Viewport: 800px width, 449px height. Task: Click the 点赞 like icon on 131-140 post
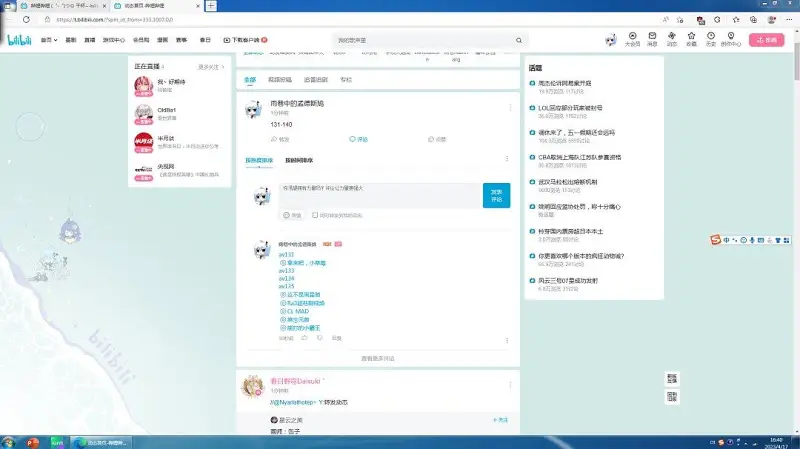click(x=431, y=139)
